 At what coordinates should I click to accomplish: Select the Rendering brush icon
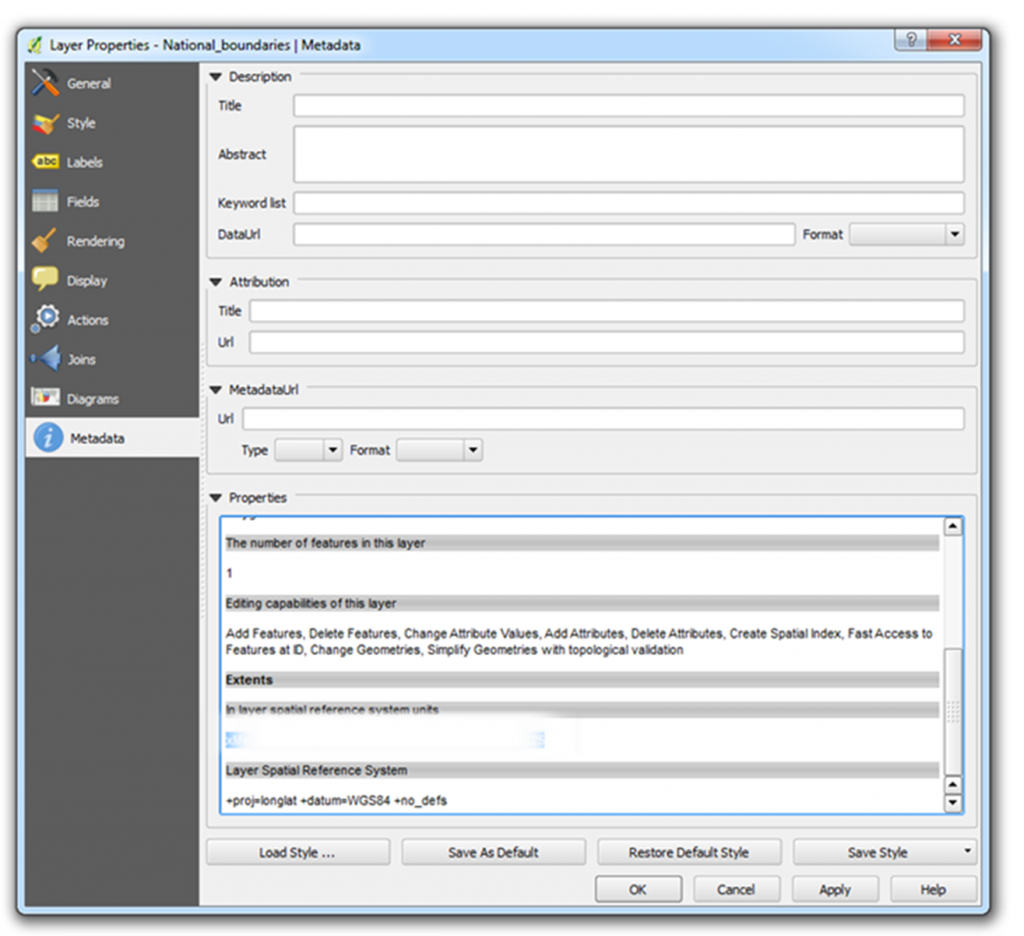pos(44,240)
